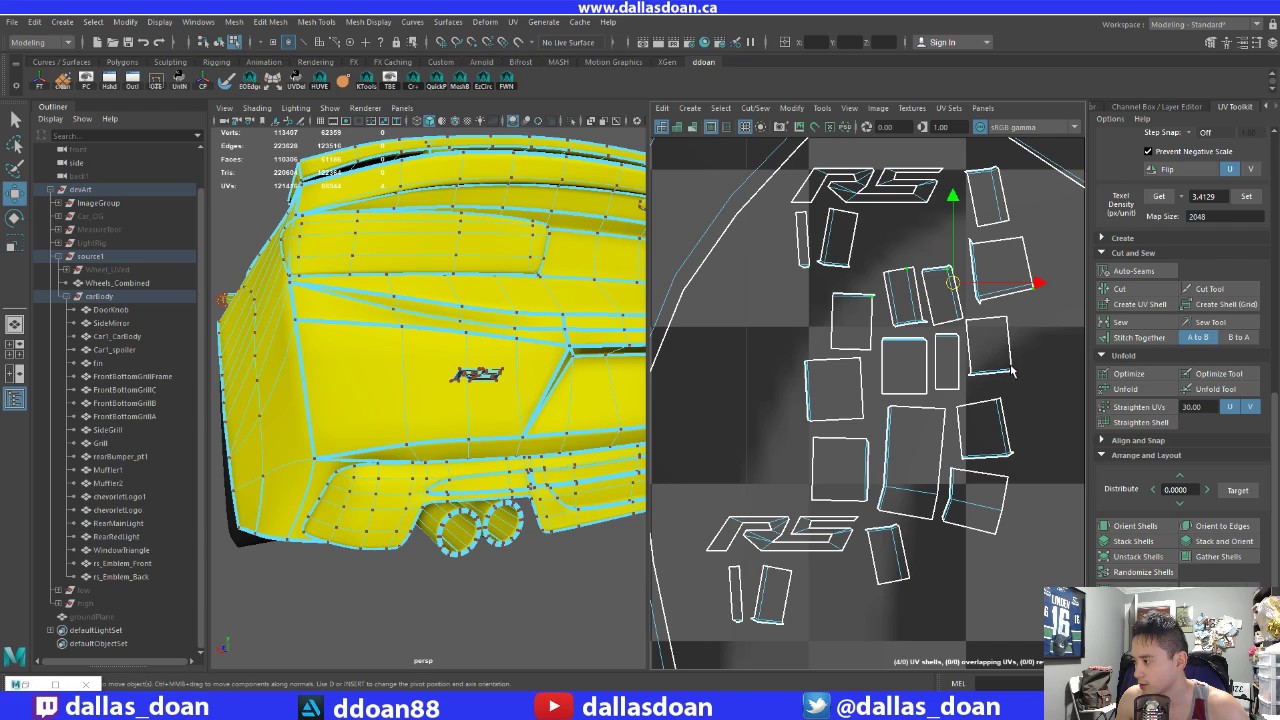The image size is (1280, 720).
Task: Toggle the U button beside Straighten UVs
Action: point(1230,407)
